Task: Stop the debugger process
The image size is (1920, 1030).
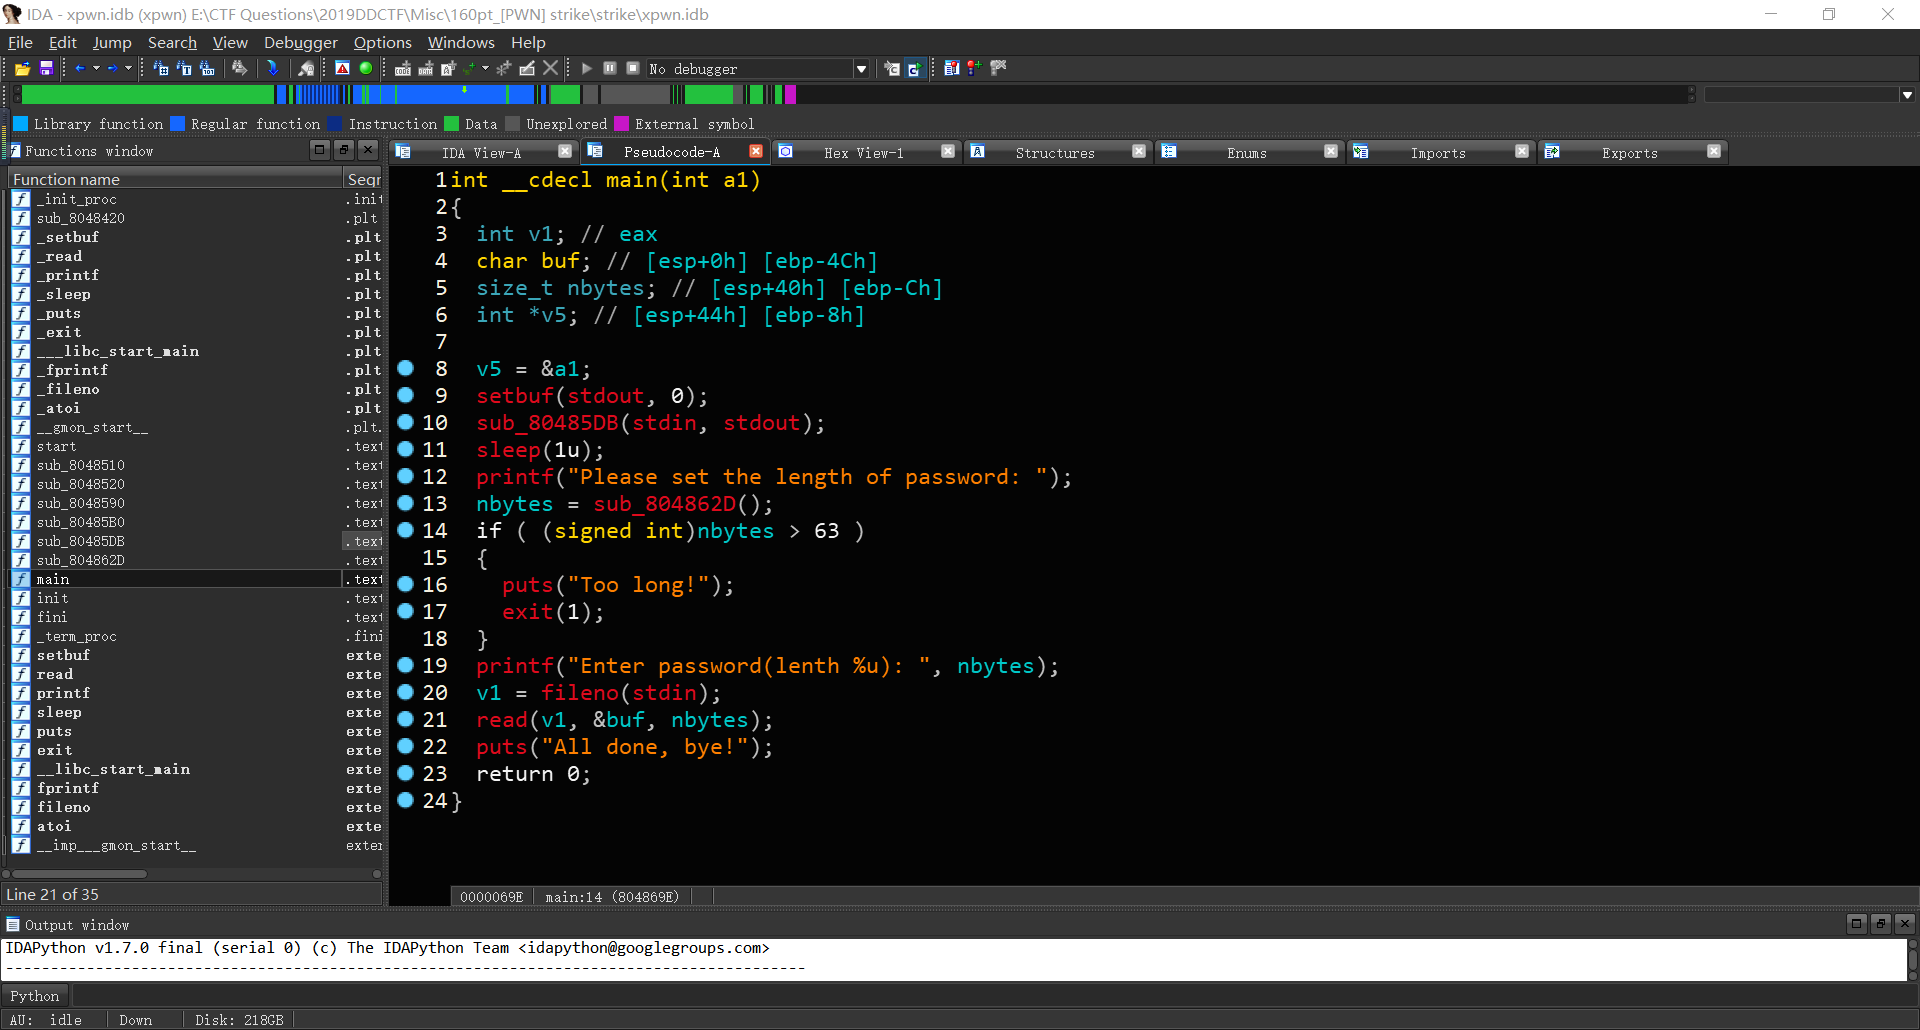Action: (x=633, y=68)
